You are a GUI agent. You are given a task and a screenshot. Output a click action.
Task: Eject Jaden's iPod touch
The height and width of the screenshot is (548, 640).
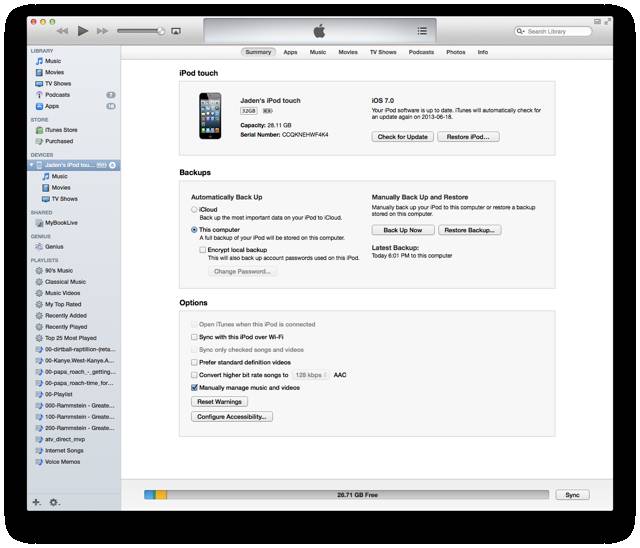pyautogui.click(x=113, y=164)
